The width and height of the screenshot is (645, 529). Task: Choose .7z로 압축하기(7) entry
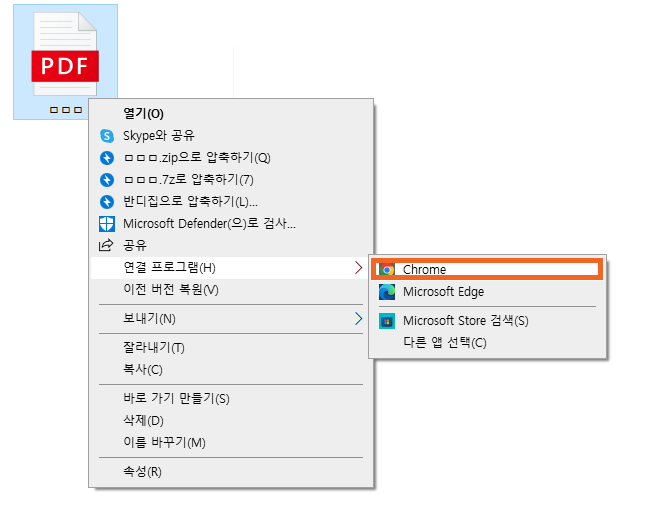click(x=231, y=180)
